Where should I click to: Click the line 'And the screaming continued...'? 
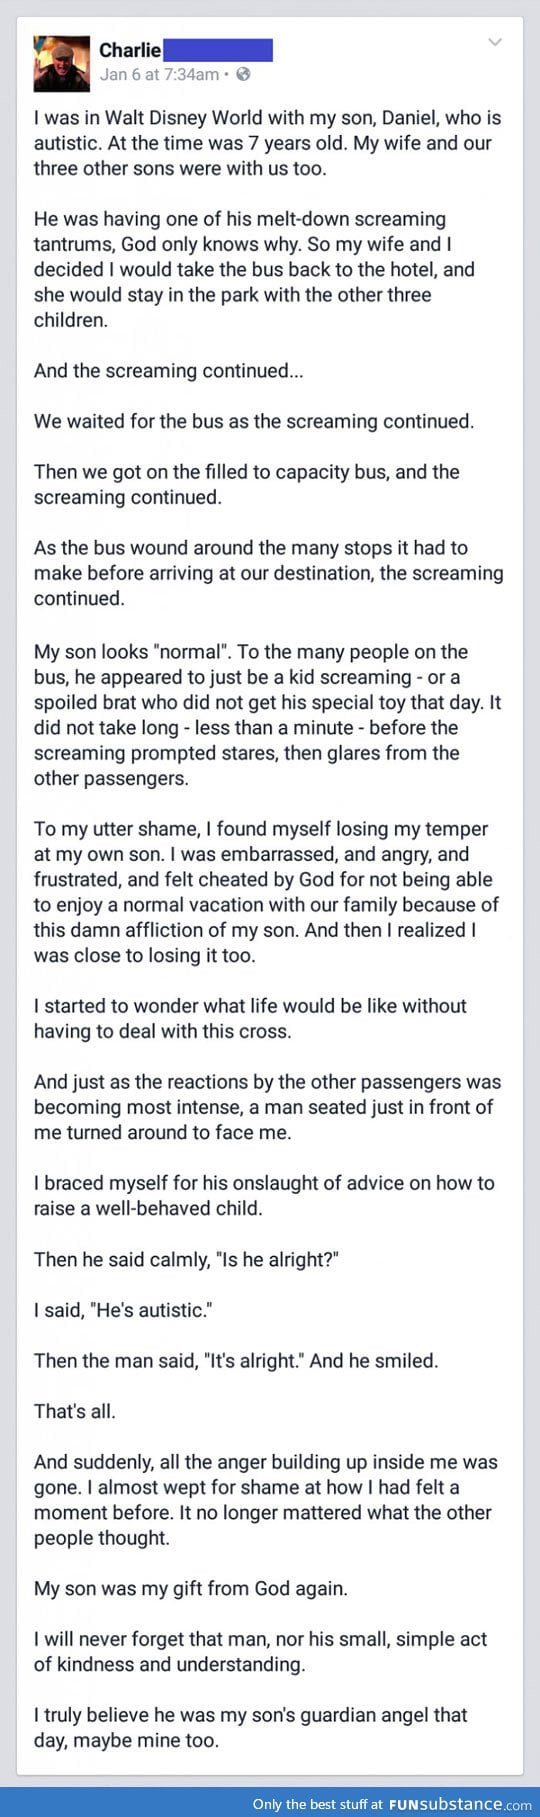click(168, 371)
